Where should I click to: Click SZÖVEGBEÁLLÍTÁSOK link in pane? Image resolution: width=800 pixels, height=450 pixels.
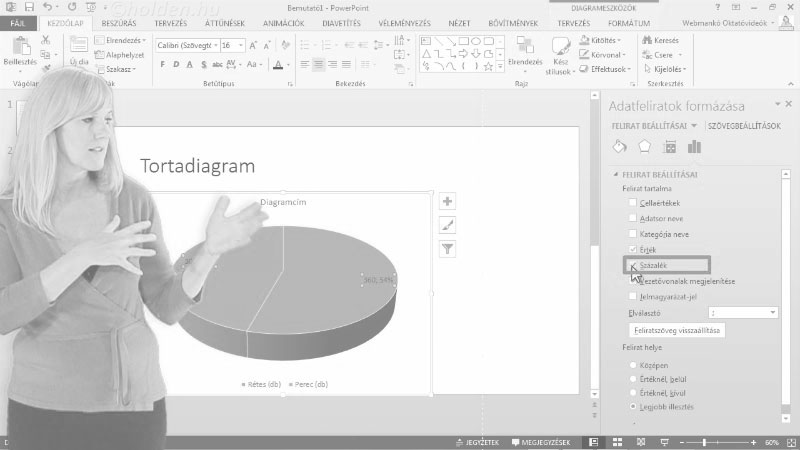(744, 126)
